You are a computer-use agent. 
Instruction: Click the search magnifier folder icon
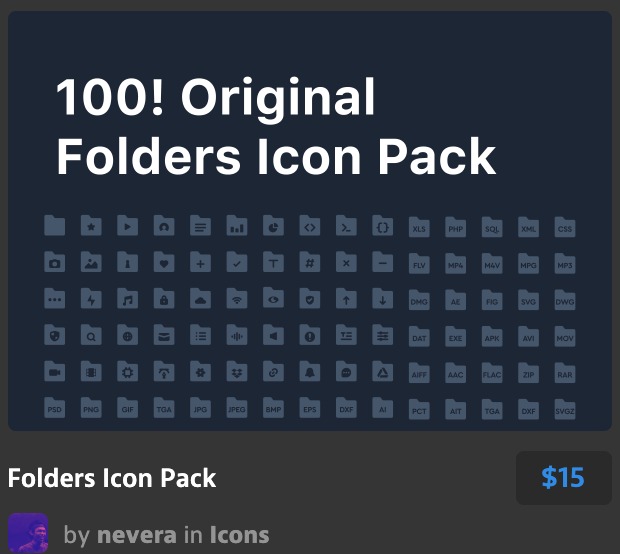coord(91,335)
